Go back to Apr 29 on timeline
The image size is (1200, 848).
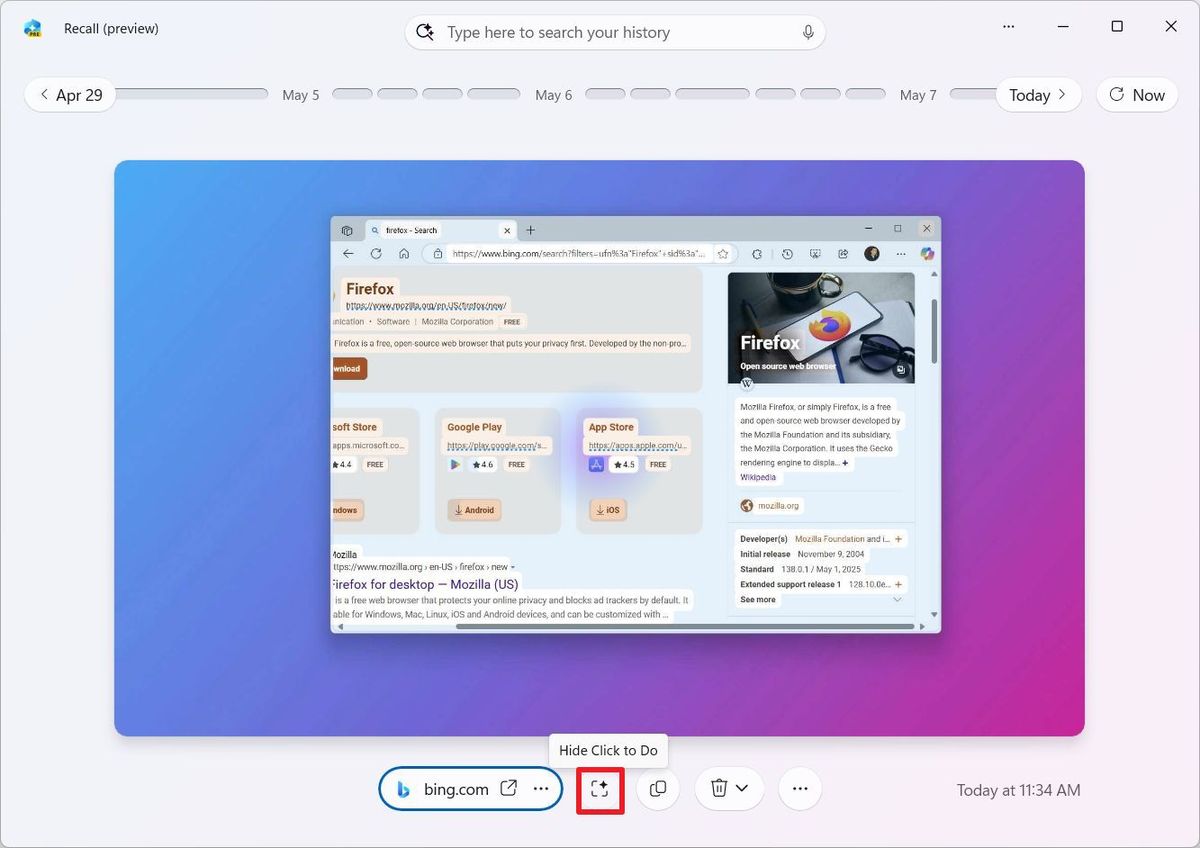(70, 95)
